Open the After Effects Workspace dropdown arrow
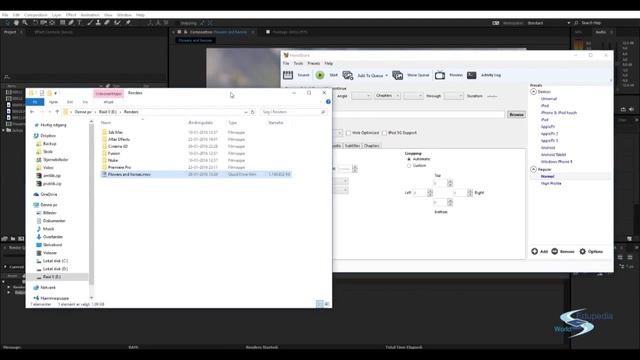 coord(569,23)
